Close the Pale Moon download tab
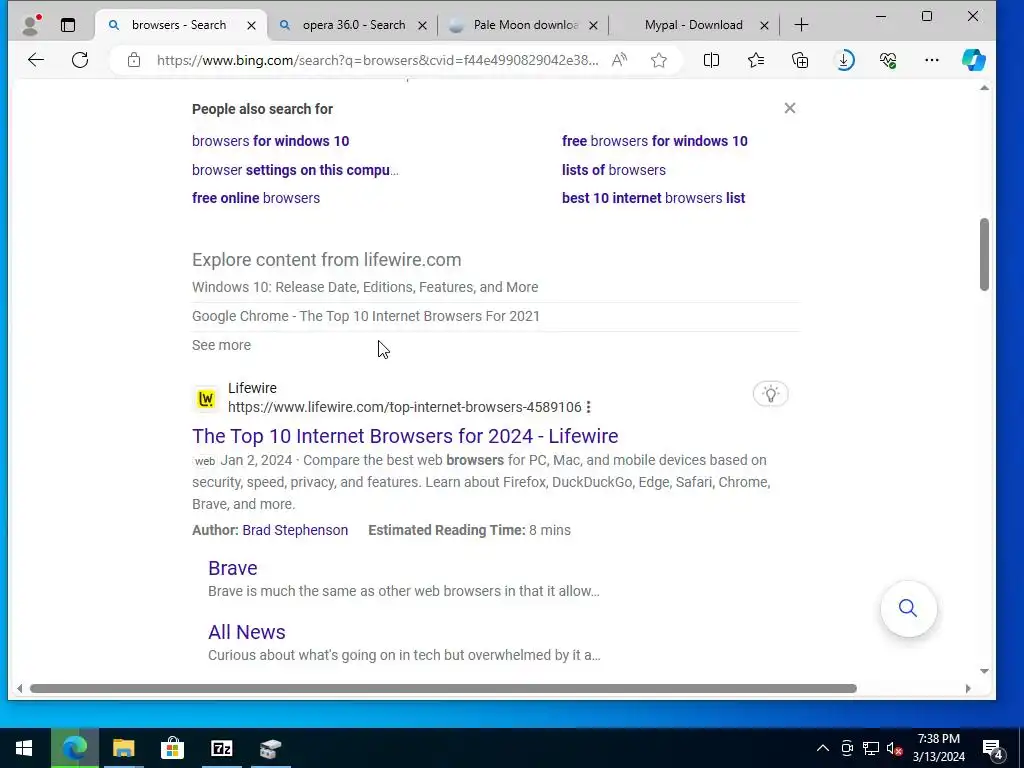This screenshot has width=1024, height=768. pos(593,25)
